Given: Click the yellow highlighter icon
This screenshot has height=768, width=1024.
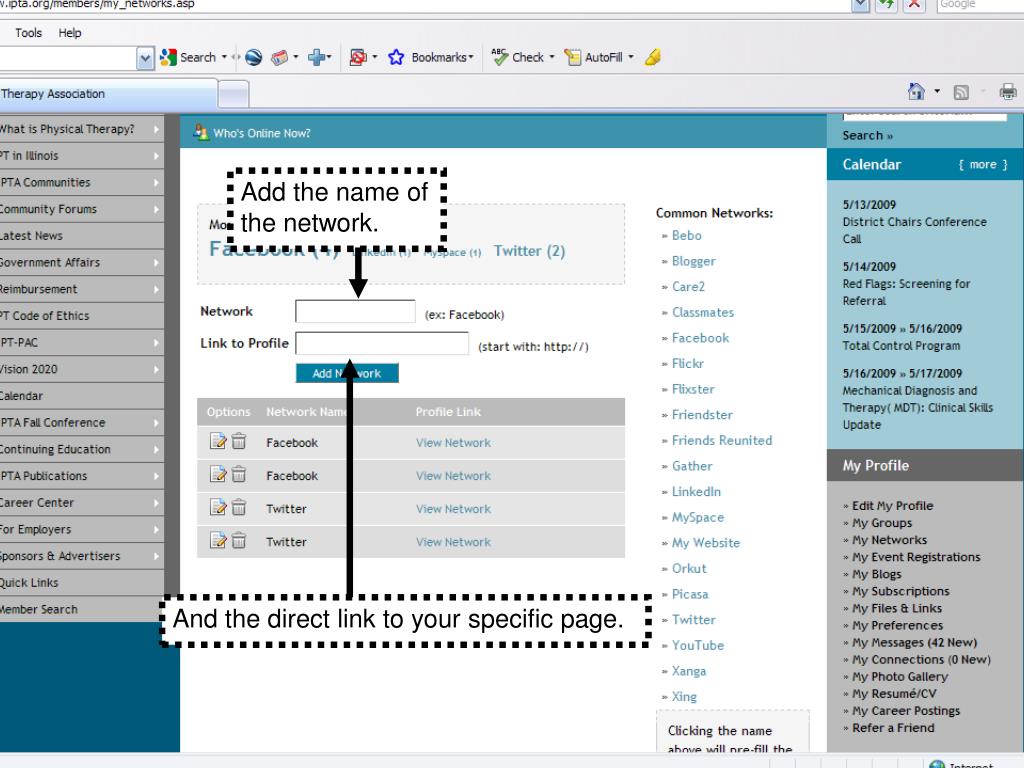Looking at the screenshot, I should tap(652, 57).
